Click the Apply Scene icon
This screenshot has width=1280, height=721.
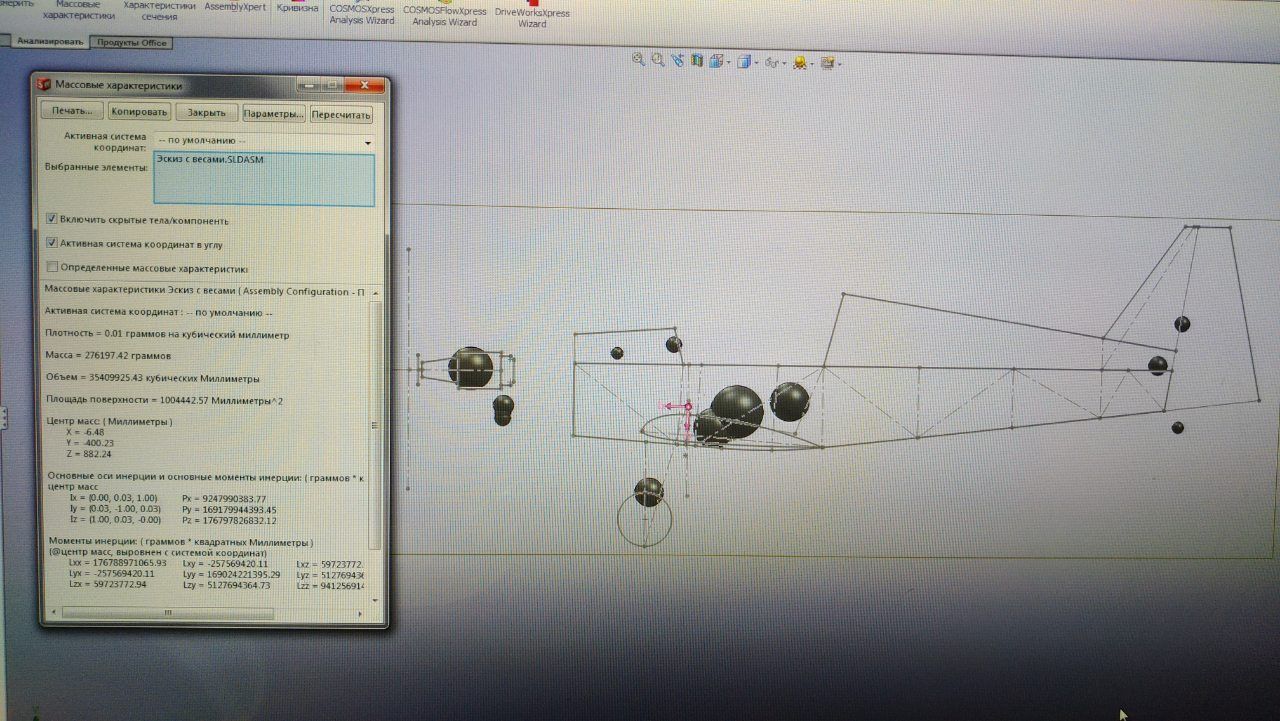799,62
